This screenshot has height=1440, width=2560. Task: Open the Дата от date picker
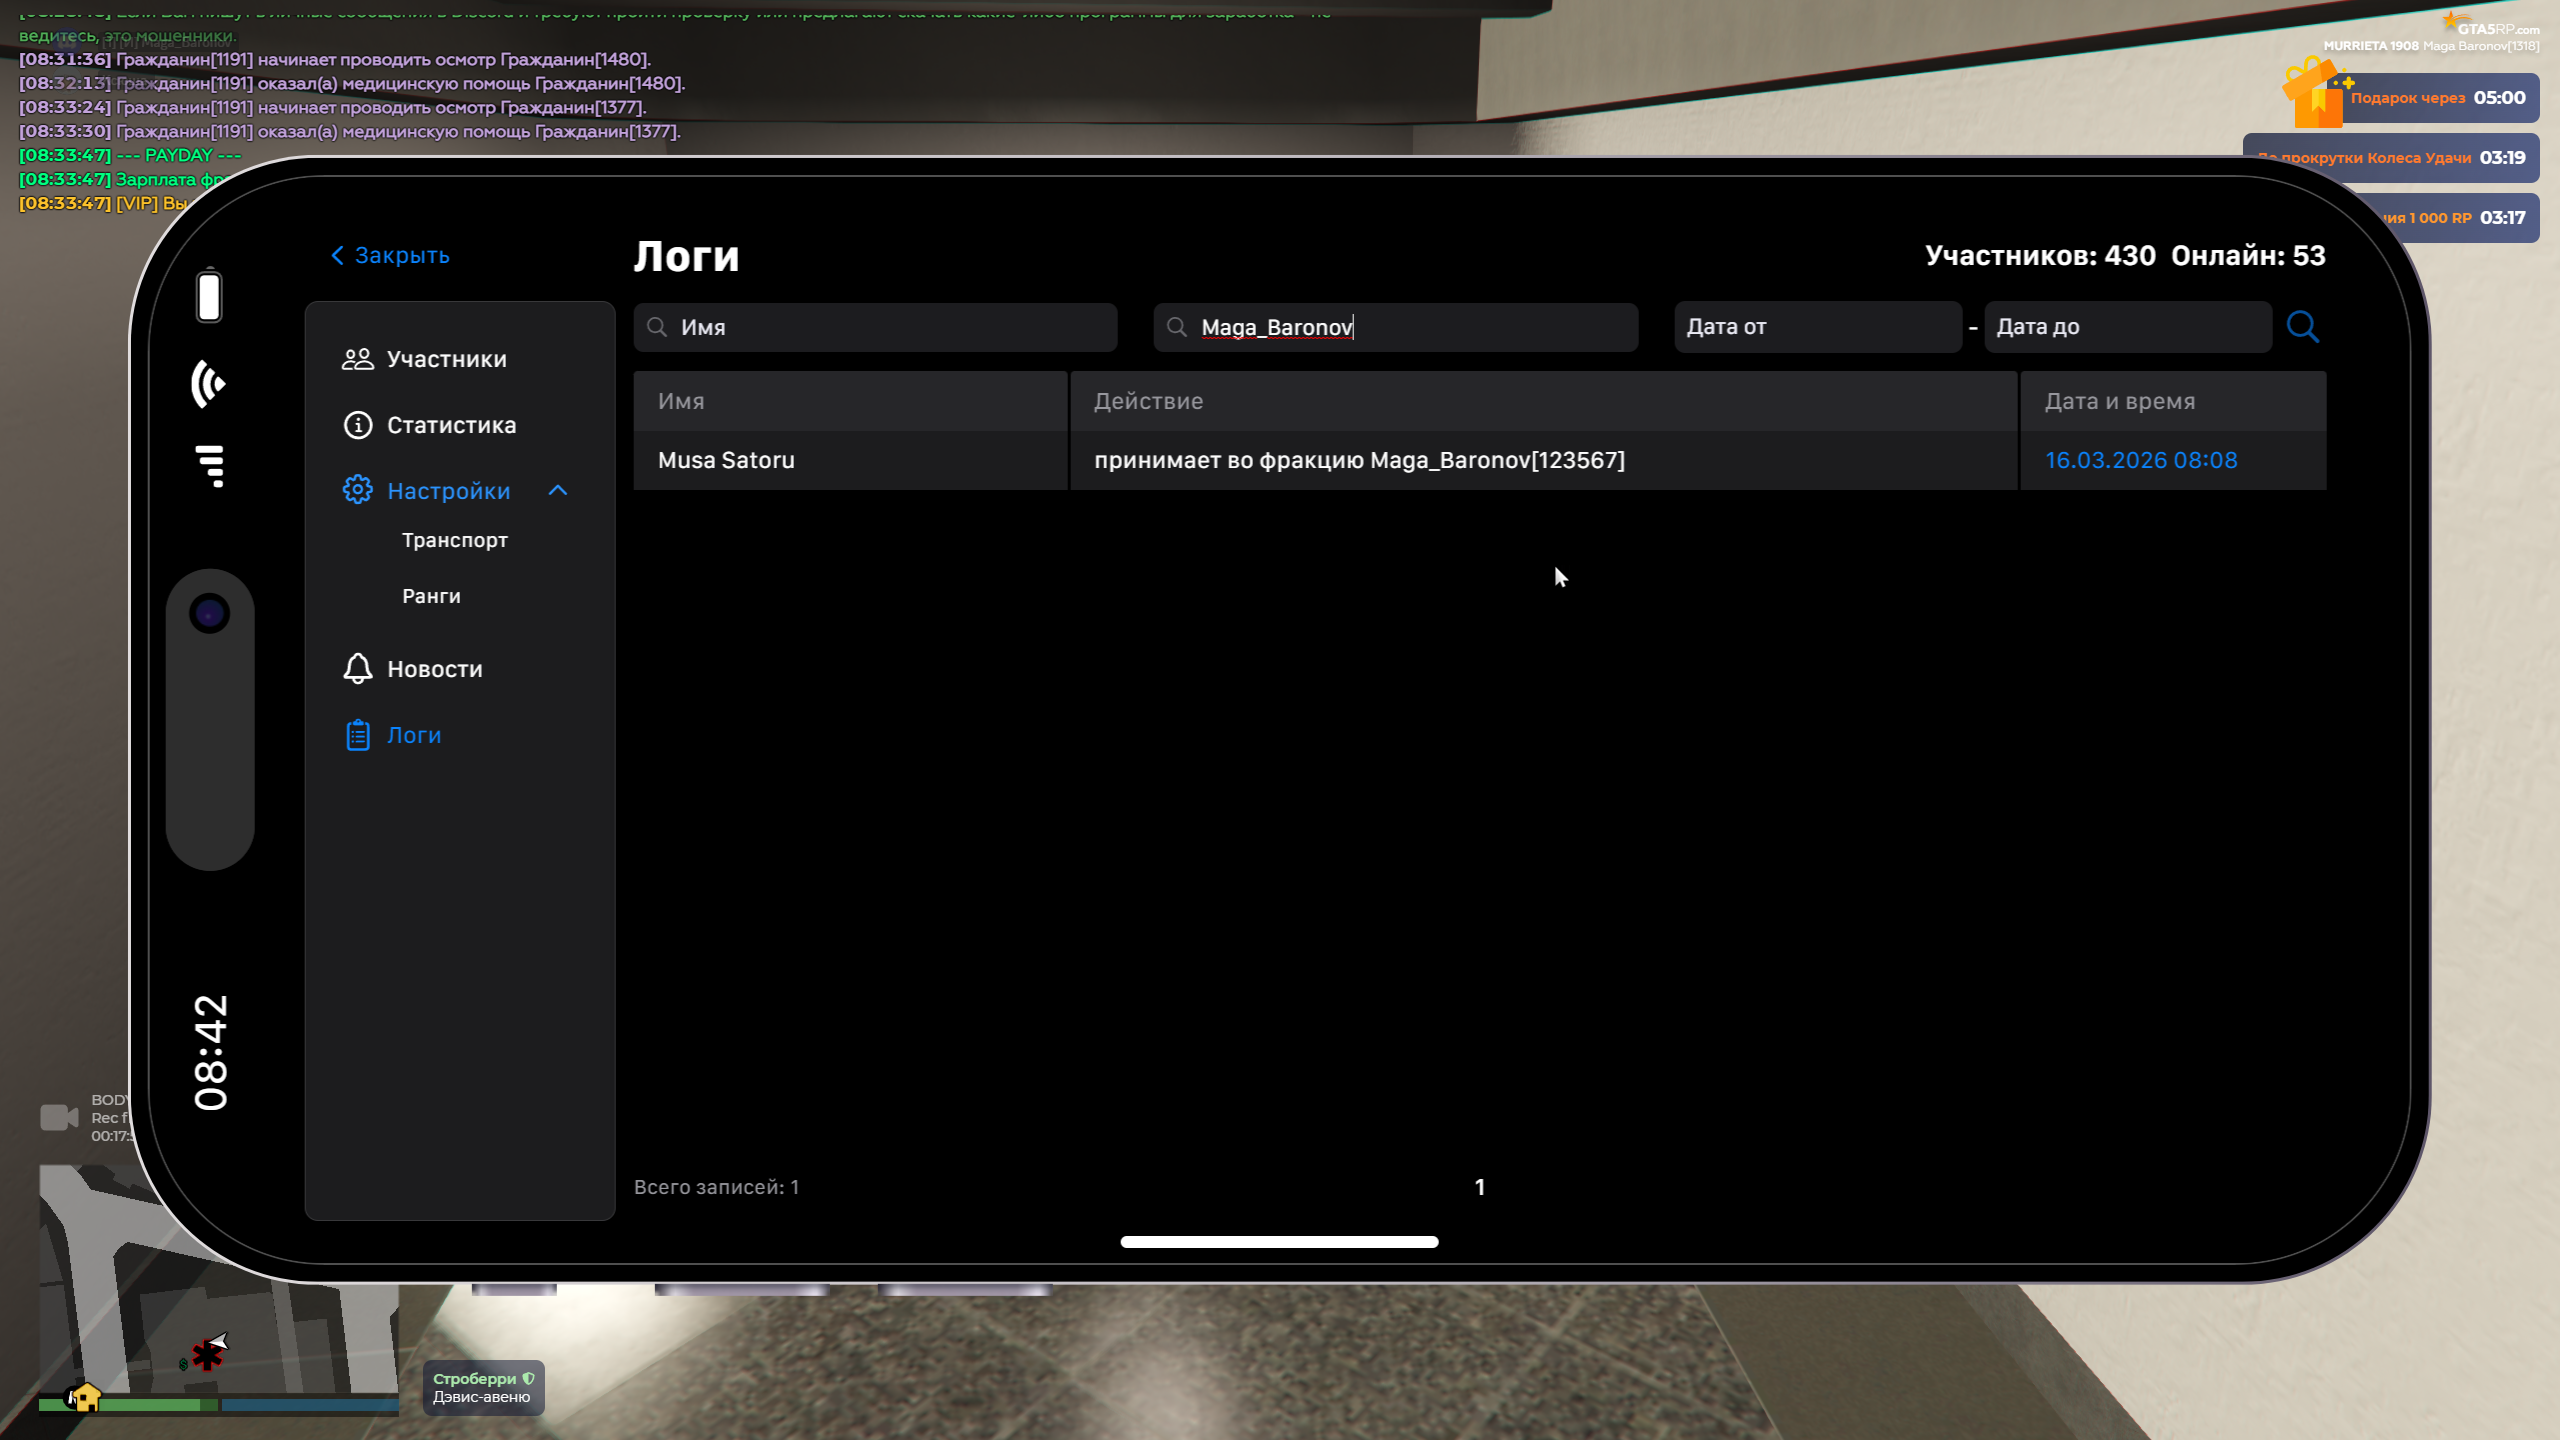(x=1817, y=327)
